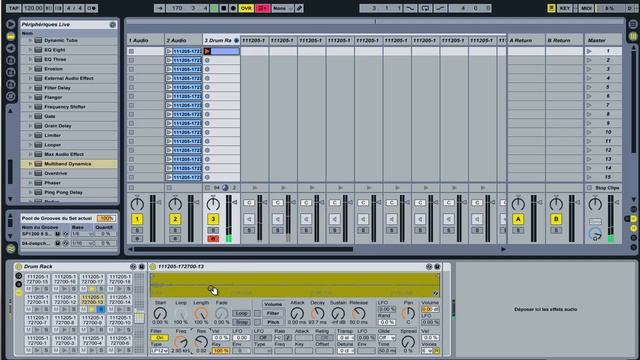Toggle the punch-in switch
The height and width of the screenshot is (360, 640).
click(410, 8)
